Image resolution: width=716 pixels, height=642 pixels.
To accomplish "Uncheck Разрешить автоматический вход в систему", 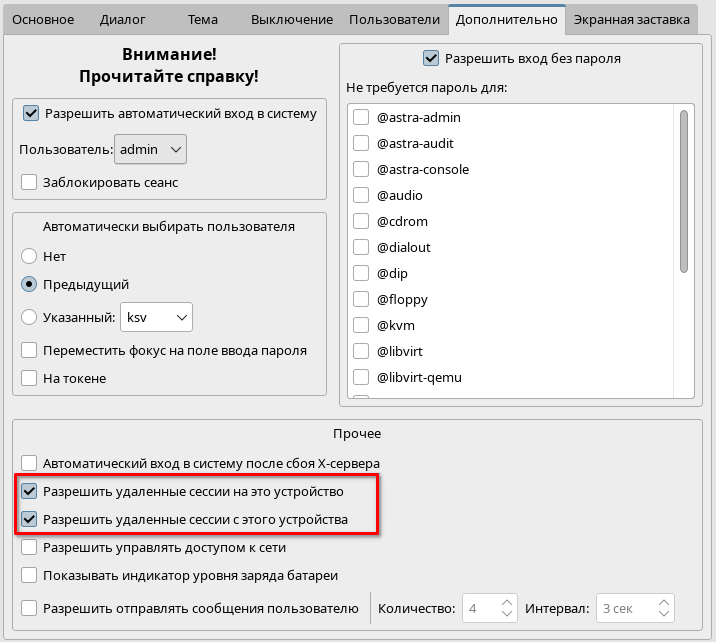I will point(31,113).
